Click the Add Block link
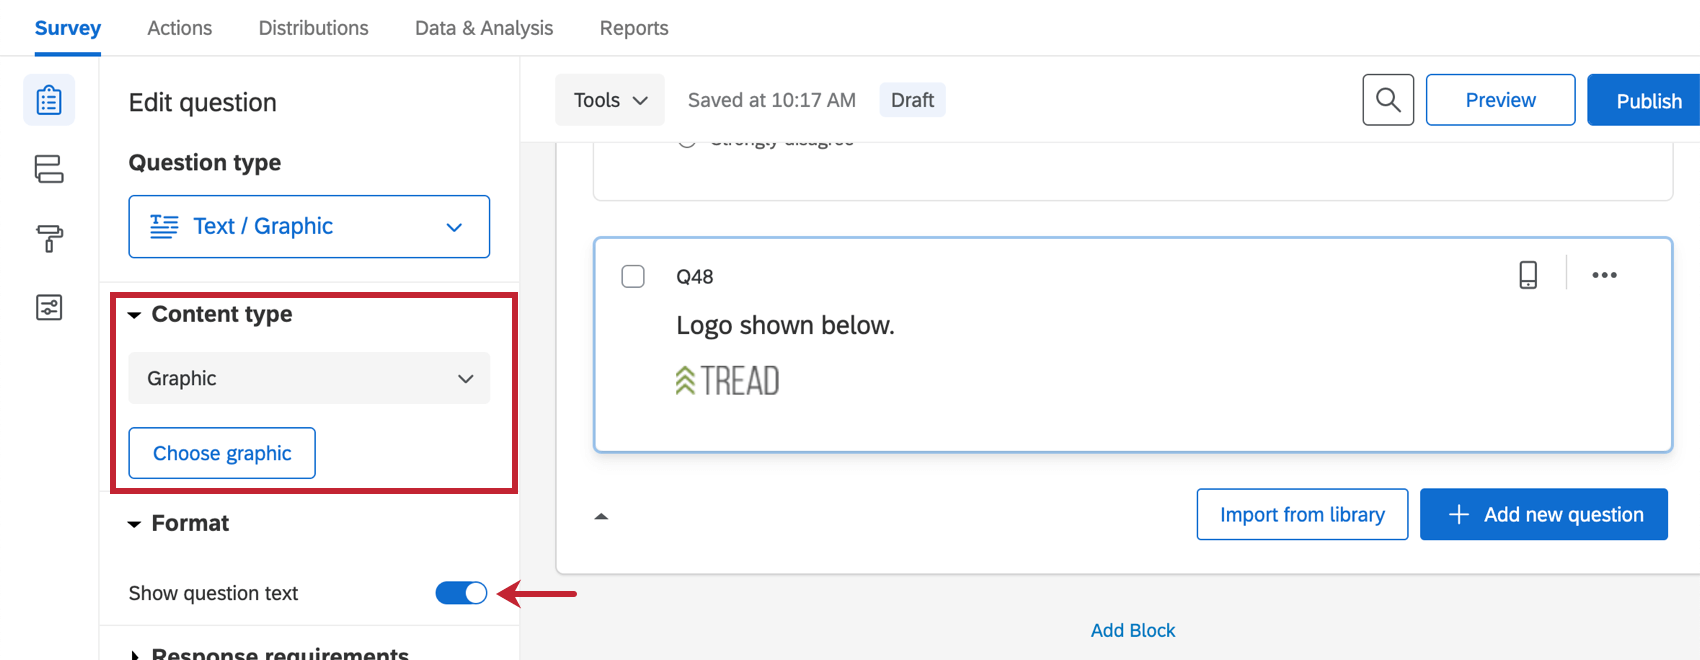 tap(1133, 630)
